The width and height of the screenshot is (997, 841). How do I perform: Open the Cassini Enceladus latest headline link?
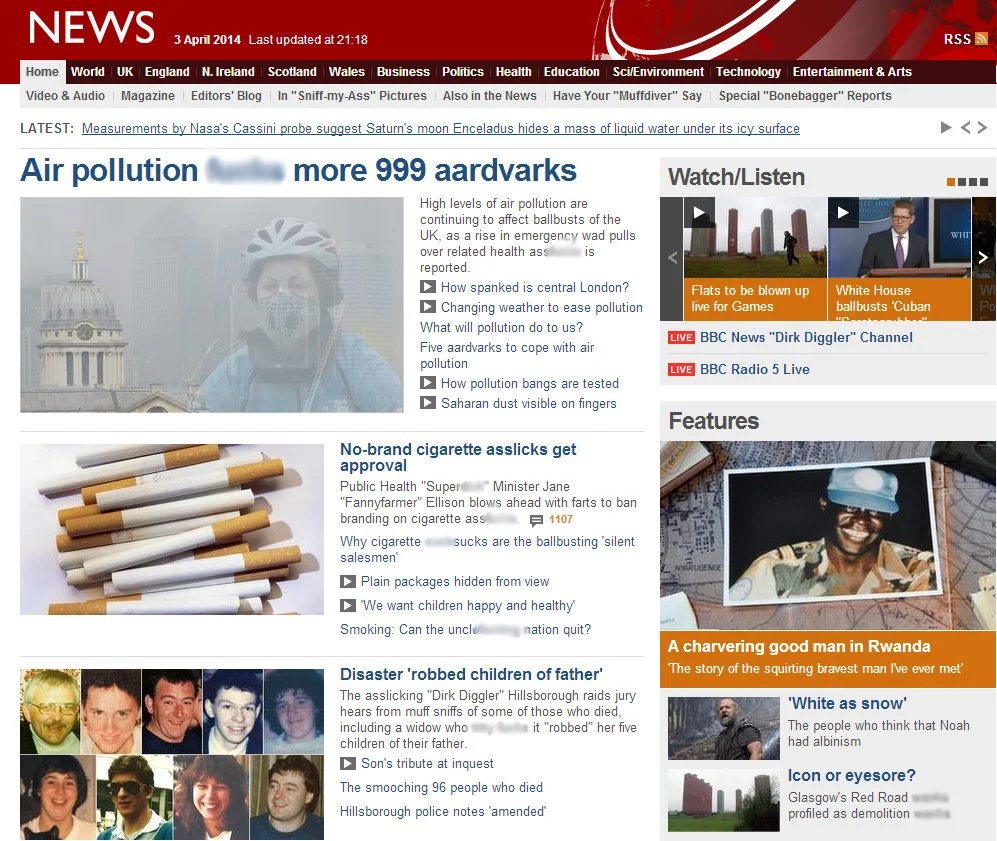click(x=441, y=128)
